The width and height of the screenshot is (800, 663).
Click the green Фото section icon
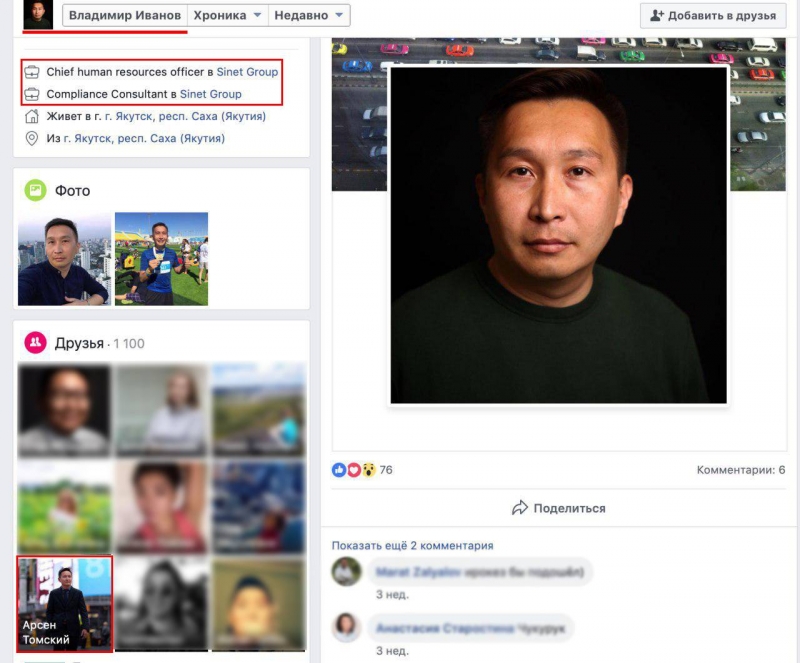(x=35, y=190)
